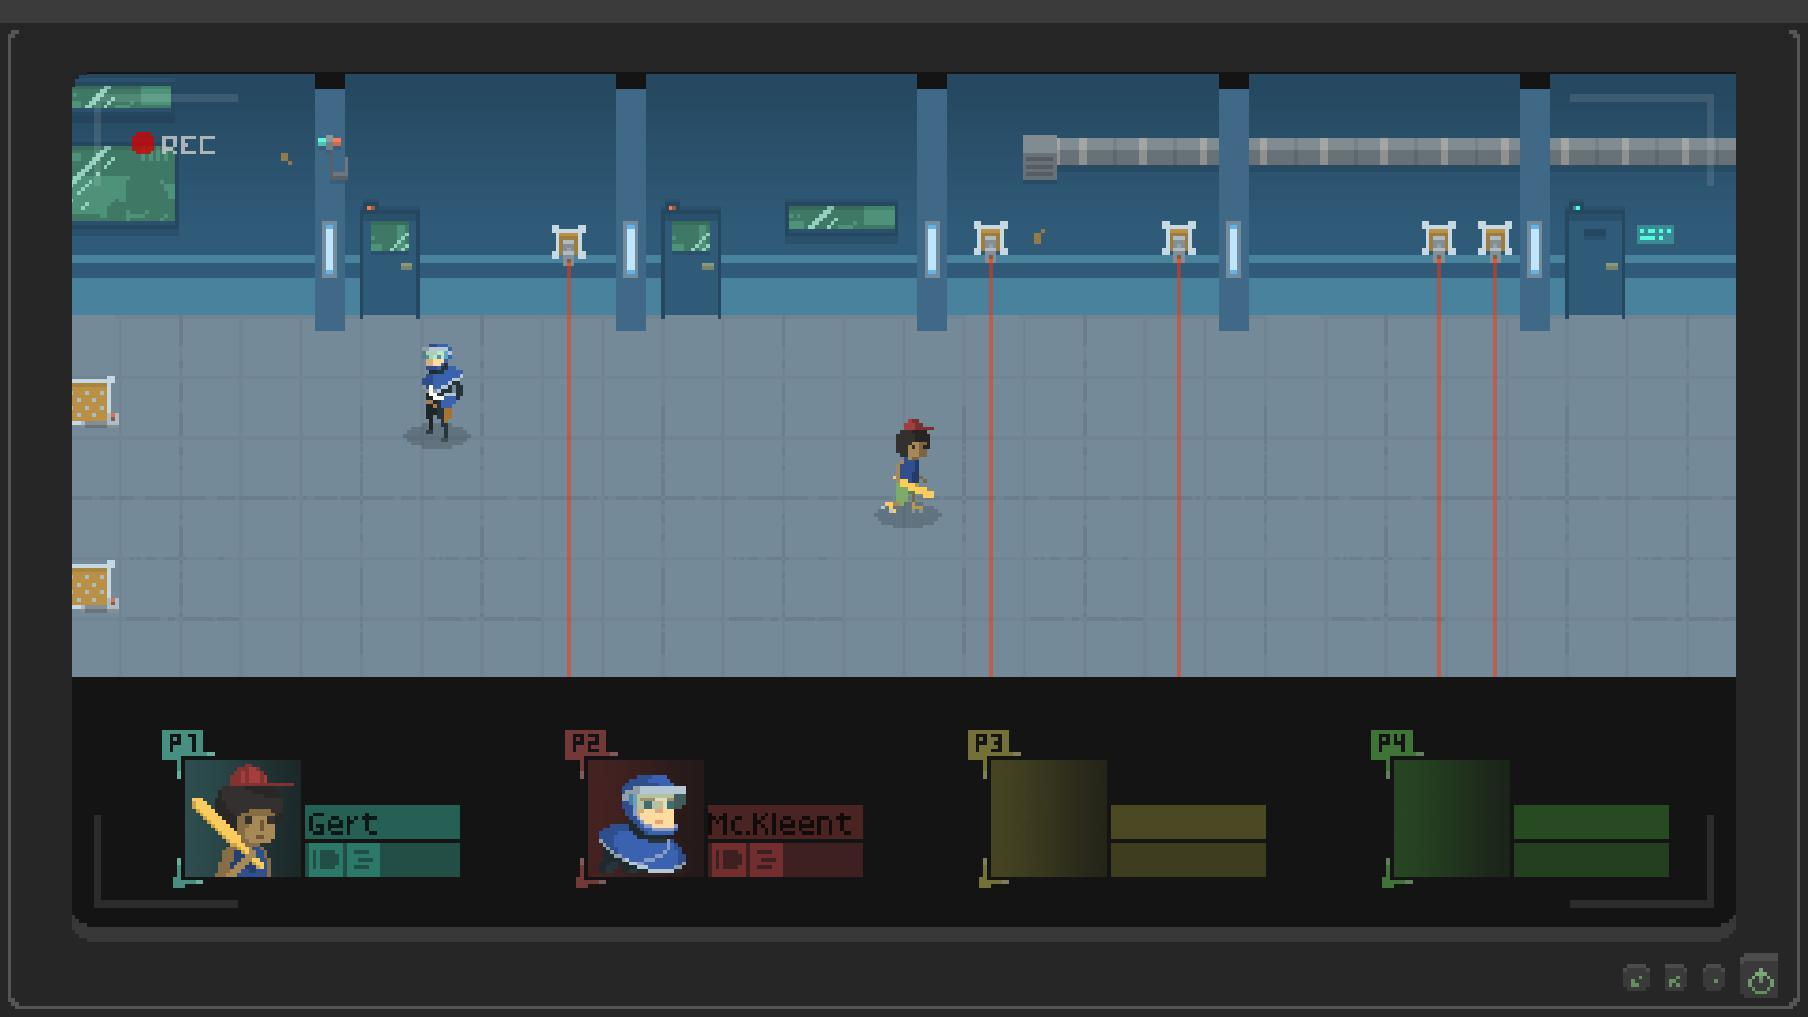This screenshot has width=1808, height=1017.
Task: Click the first battery icon under Gert
Action: point(325,860)
